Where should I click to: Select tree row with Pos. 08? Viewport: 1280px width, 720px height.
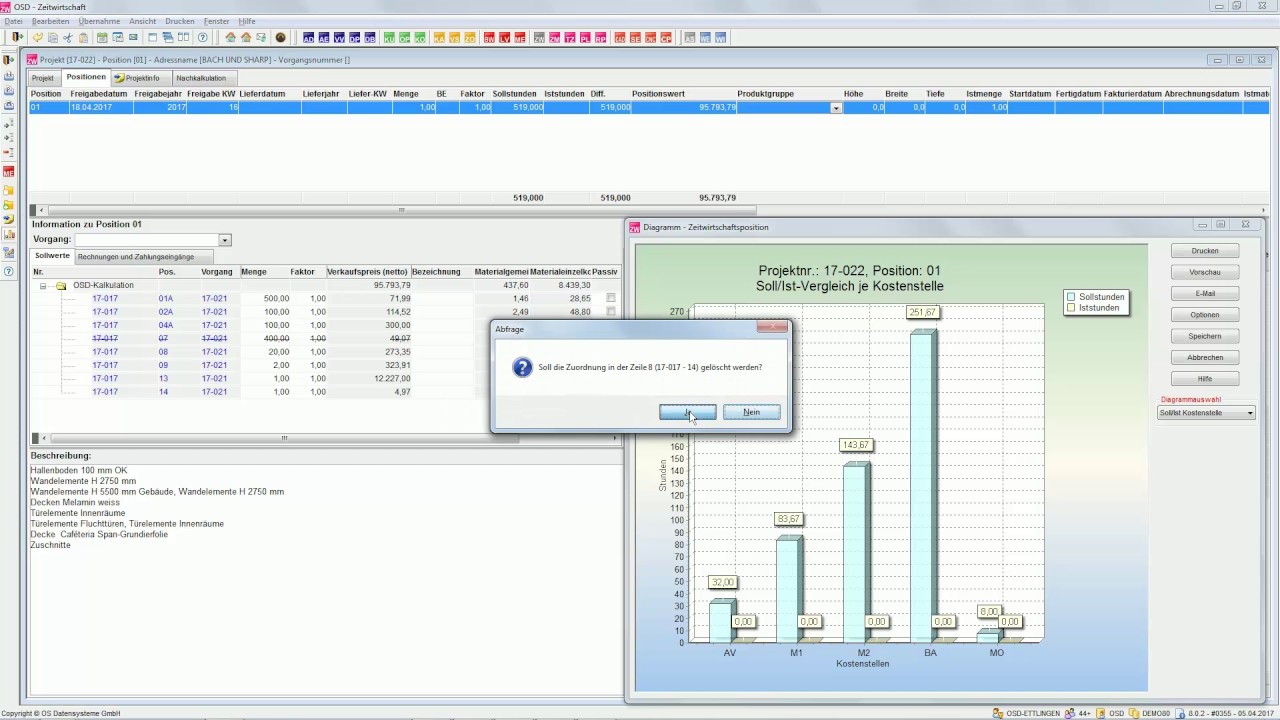point(325,352)
